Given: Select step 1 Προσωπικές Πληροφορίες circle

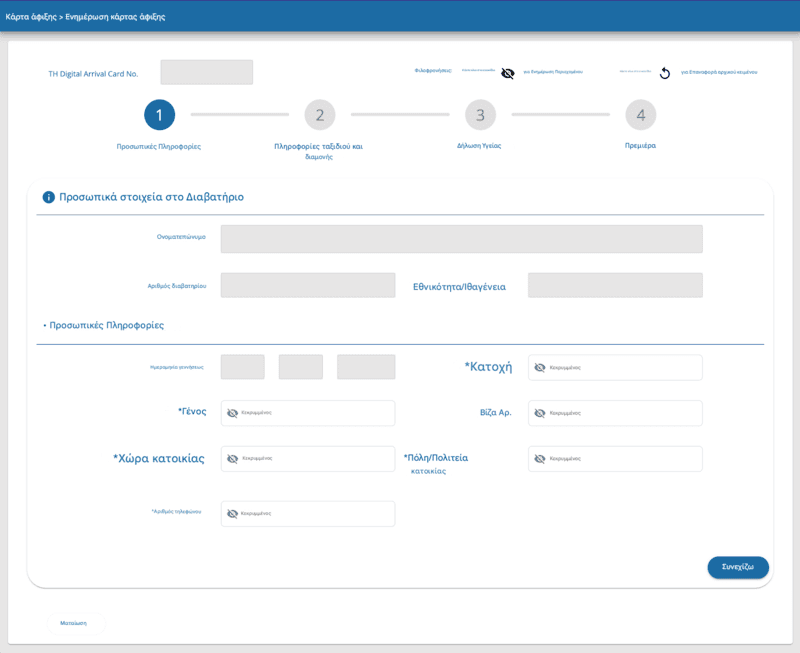Looking at the screenshot, I should [159, 115].
